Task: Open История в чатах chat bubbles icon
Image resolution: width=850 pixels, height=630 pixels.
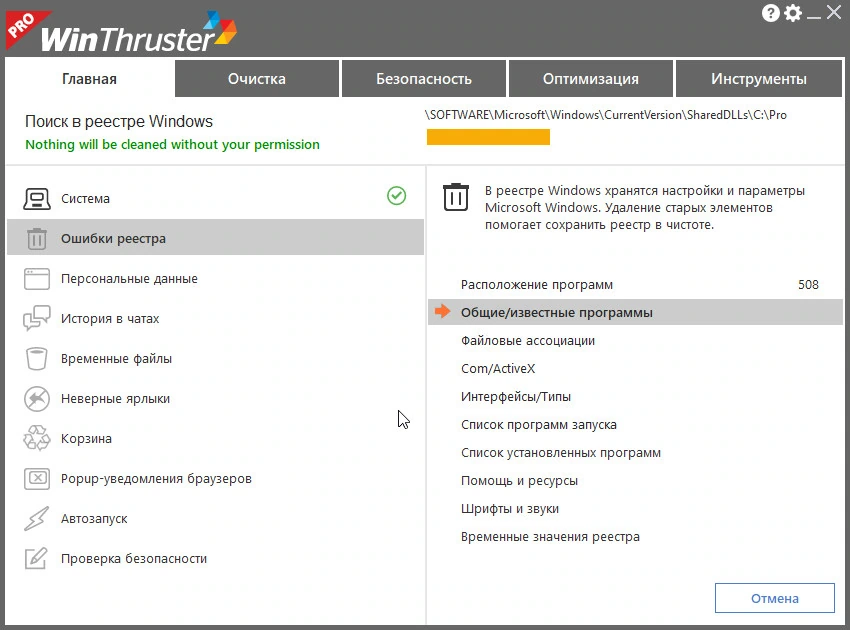Action: click(x=36, y=318)
